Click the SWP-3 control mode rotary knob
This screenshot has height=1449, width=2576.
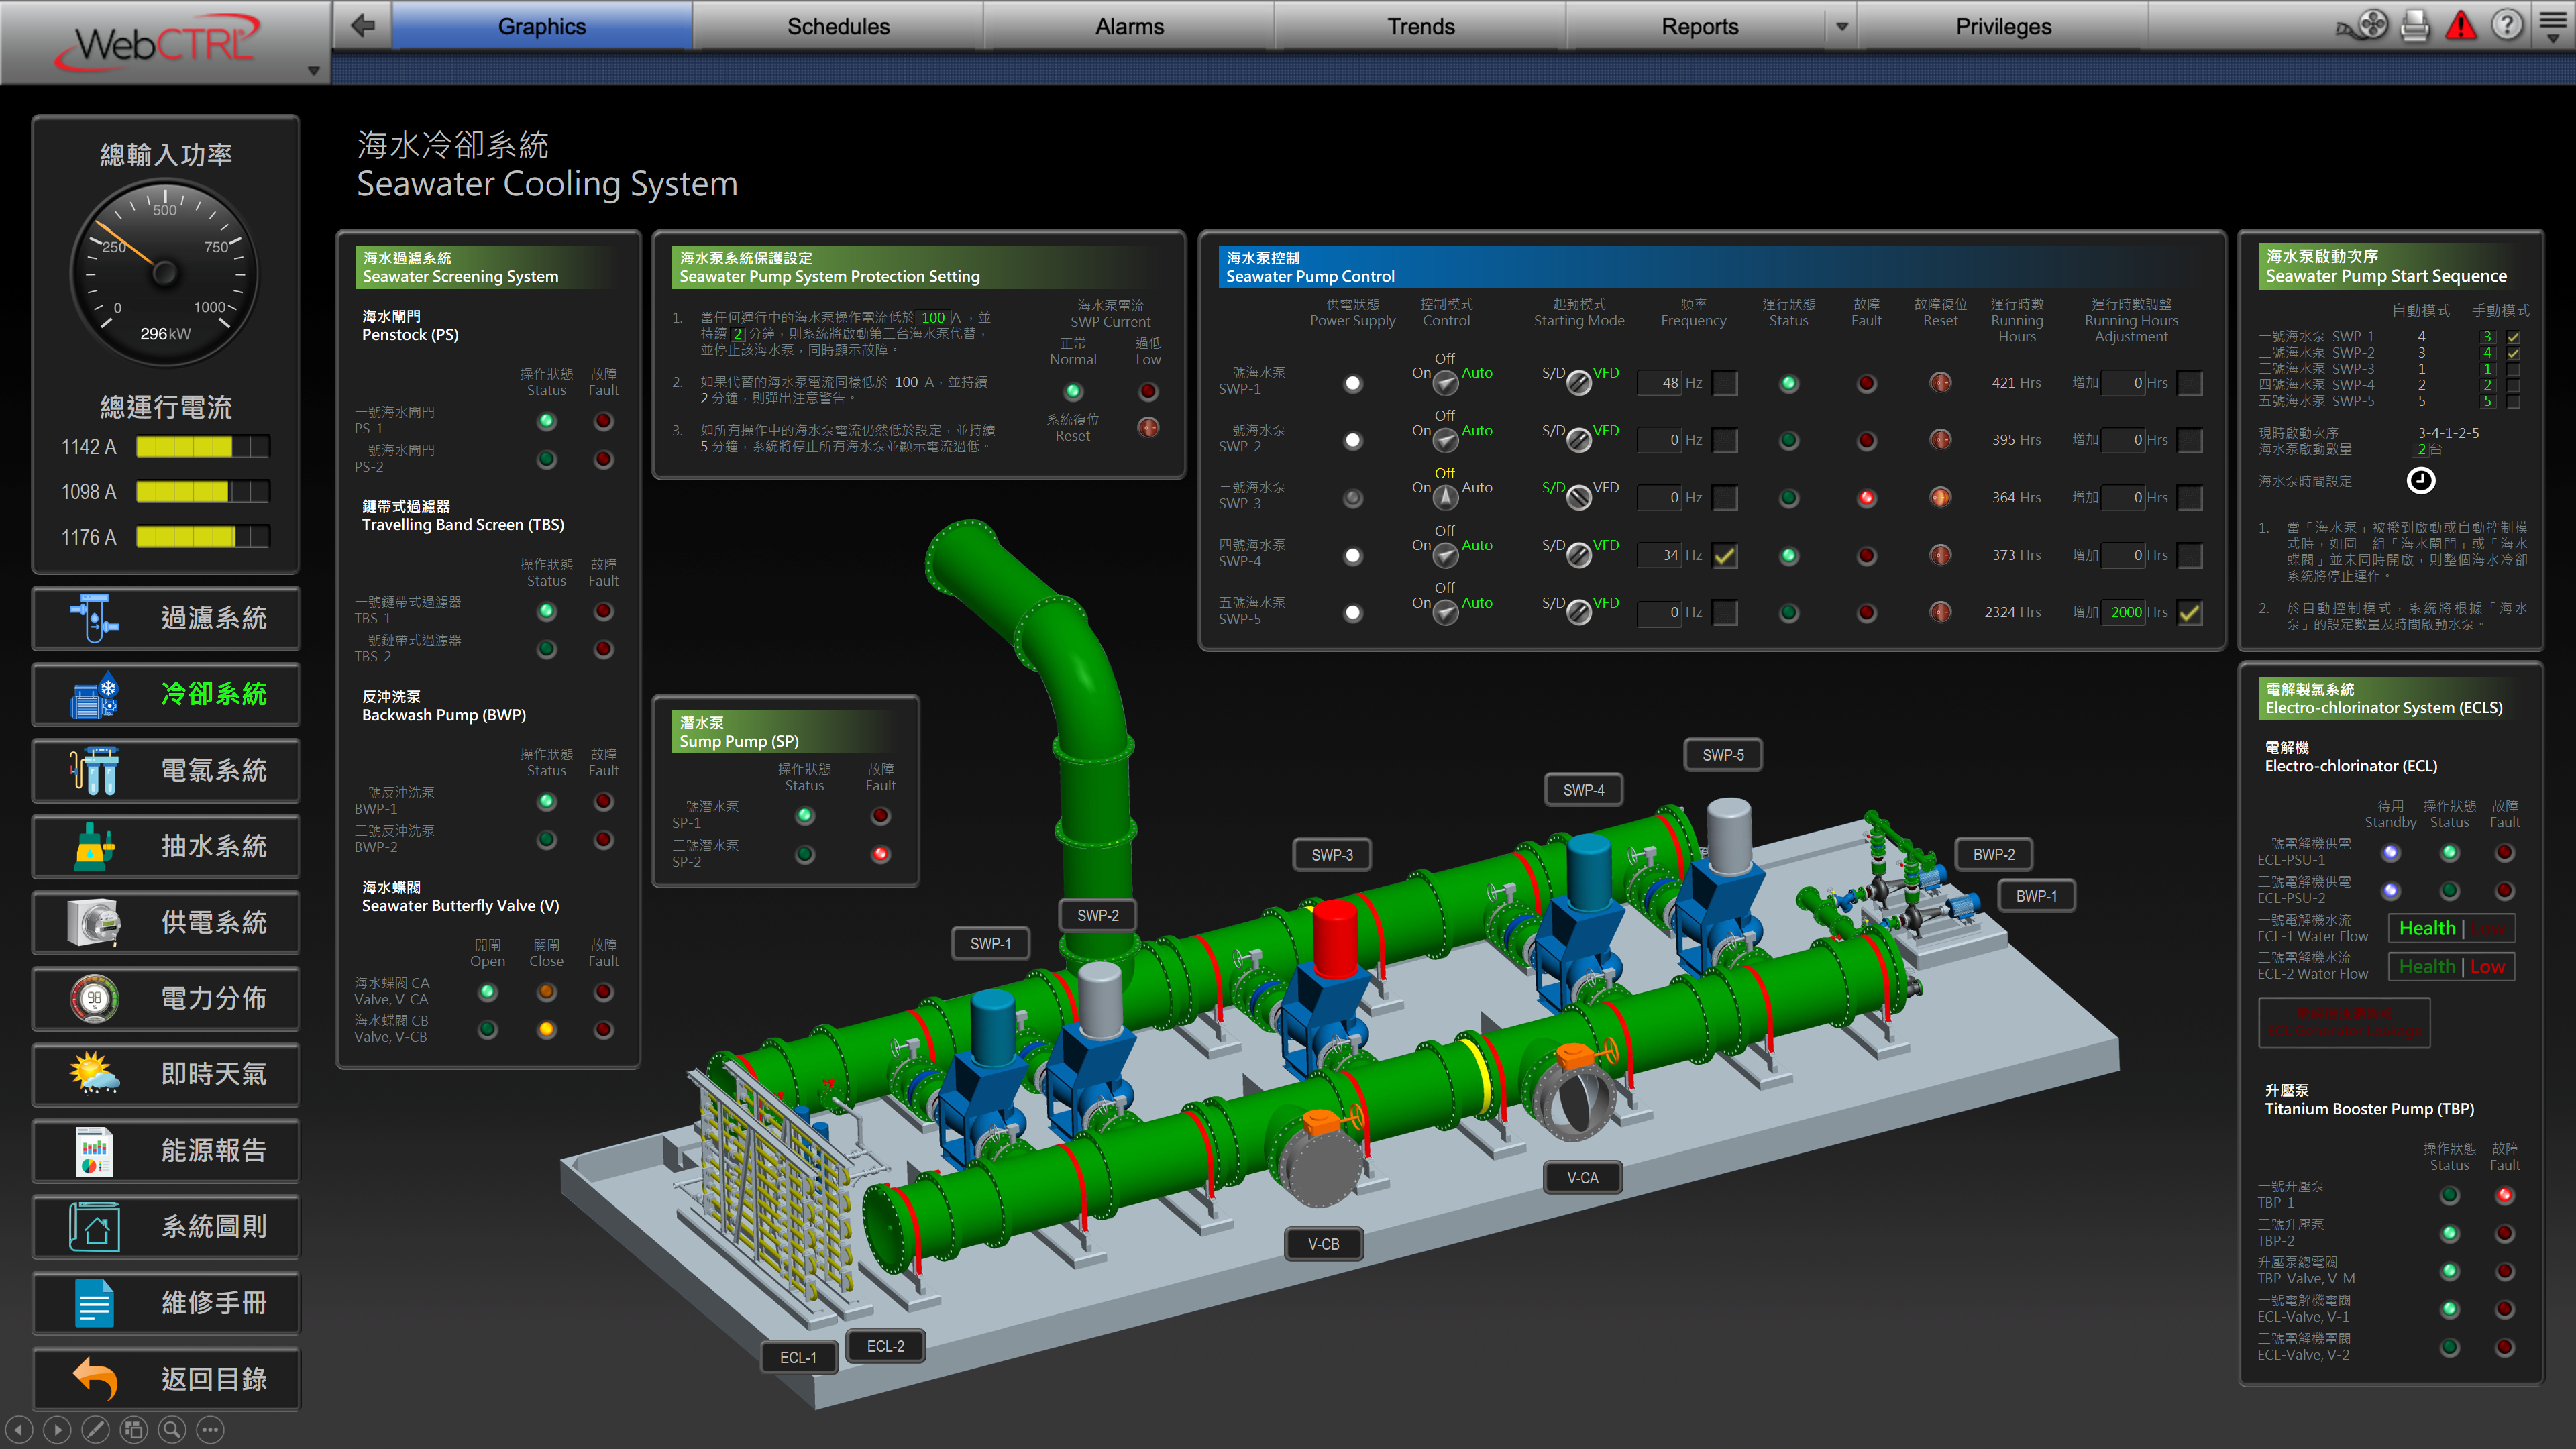(x=1446, y=497)
